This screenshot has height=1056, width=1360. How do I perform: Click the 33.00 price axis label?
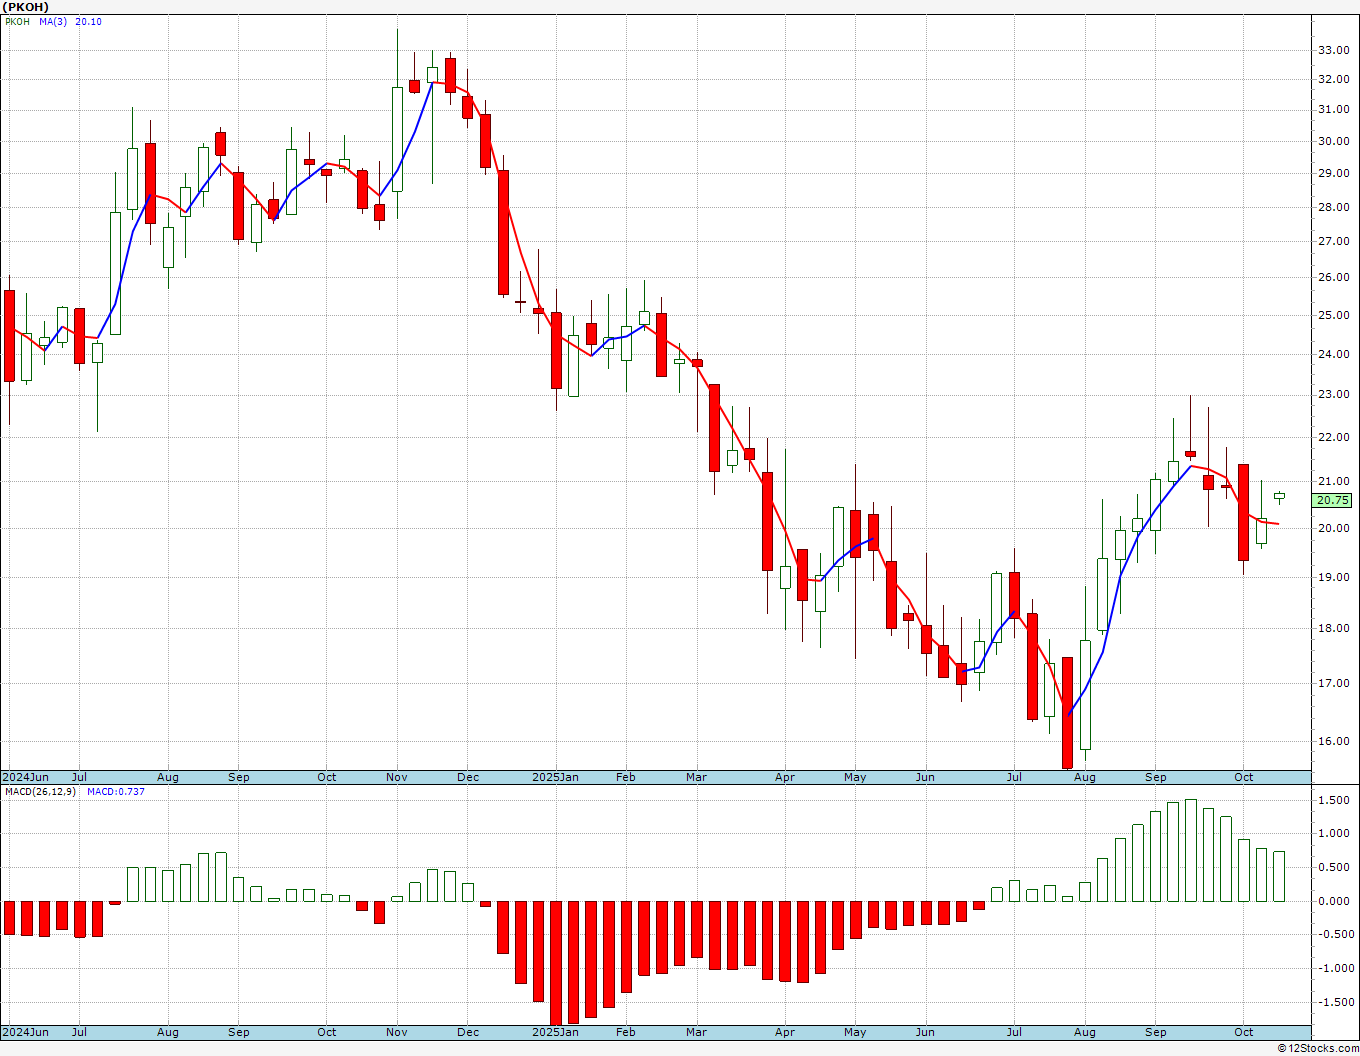1333,49
